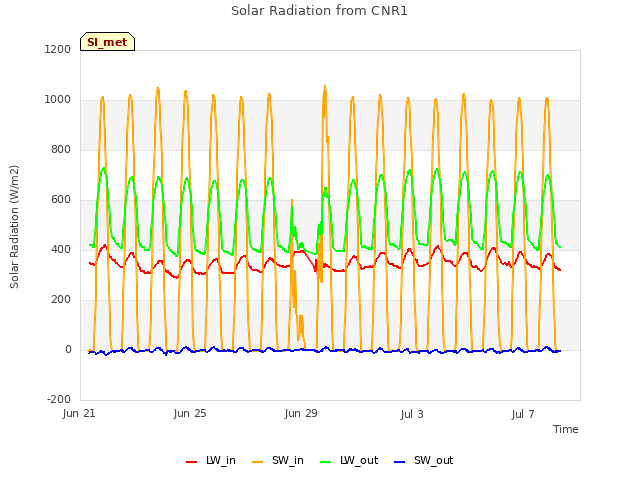Image resolution: width=640 pixels, height=480 pixels.
Task: Click the y-axis title Solar Radiation (W/m2)
Action: click(14, 227)
